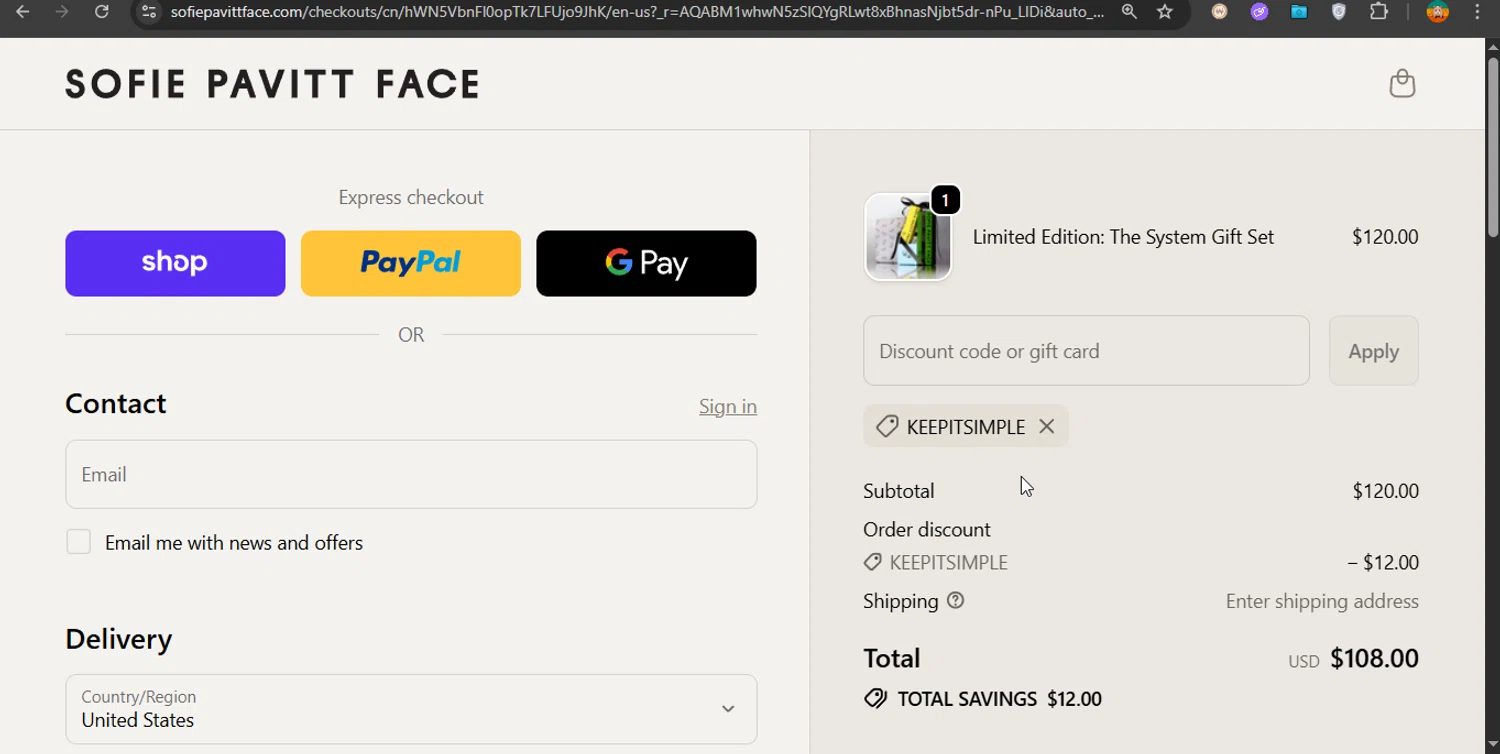This screenshot has width=1500, height=754.
Task: Click the Sign in link
Action: coord(728,406)
